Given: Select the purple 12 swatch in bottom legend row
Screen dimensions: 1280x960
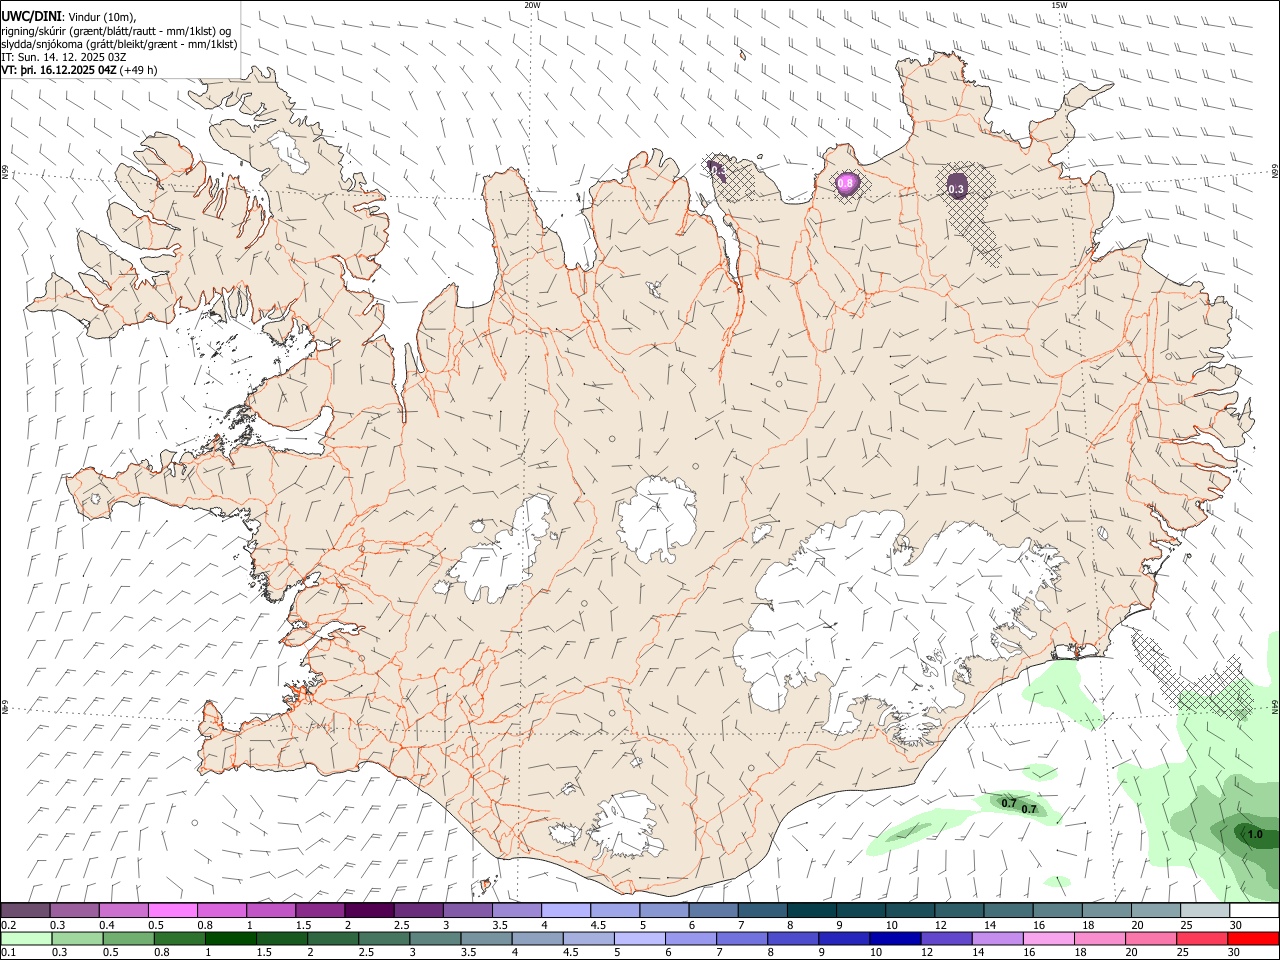Looking at the screenshot, I should click(x=945, y=939).
